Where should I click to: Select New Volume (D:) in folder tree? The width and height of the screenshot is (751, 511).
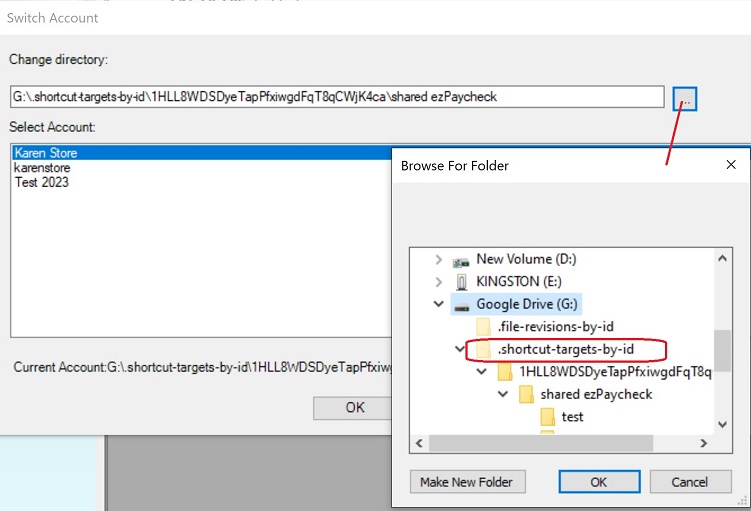click(526, 259)
